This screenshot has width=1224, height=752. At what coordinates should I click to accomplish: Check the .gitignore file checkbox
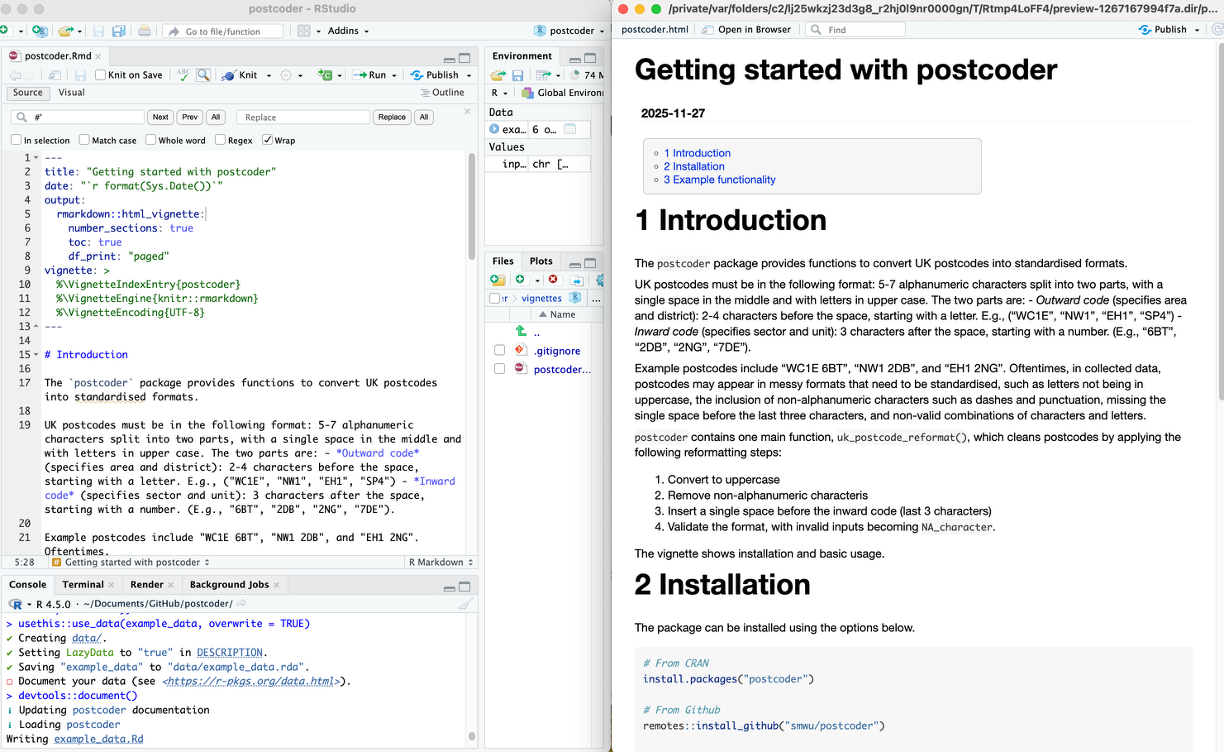click(x=499, y=350)
